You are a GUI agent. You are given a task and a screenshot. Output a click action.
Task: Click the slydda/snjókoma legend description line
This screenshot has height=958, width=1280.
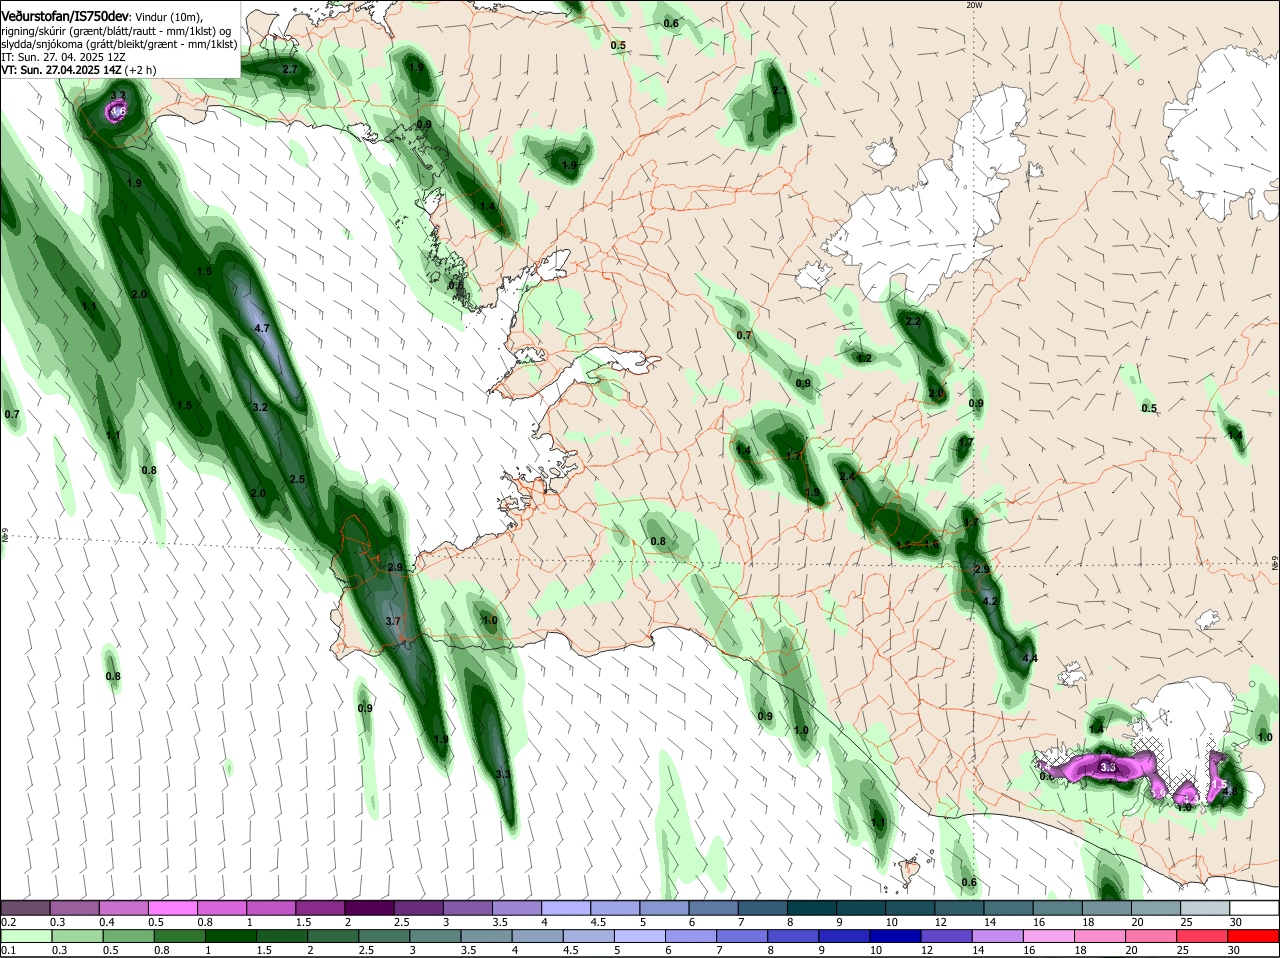(x=119, y=44)
